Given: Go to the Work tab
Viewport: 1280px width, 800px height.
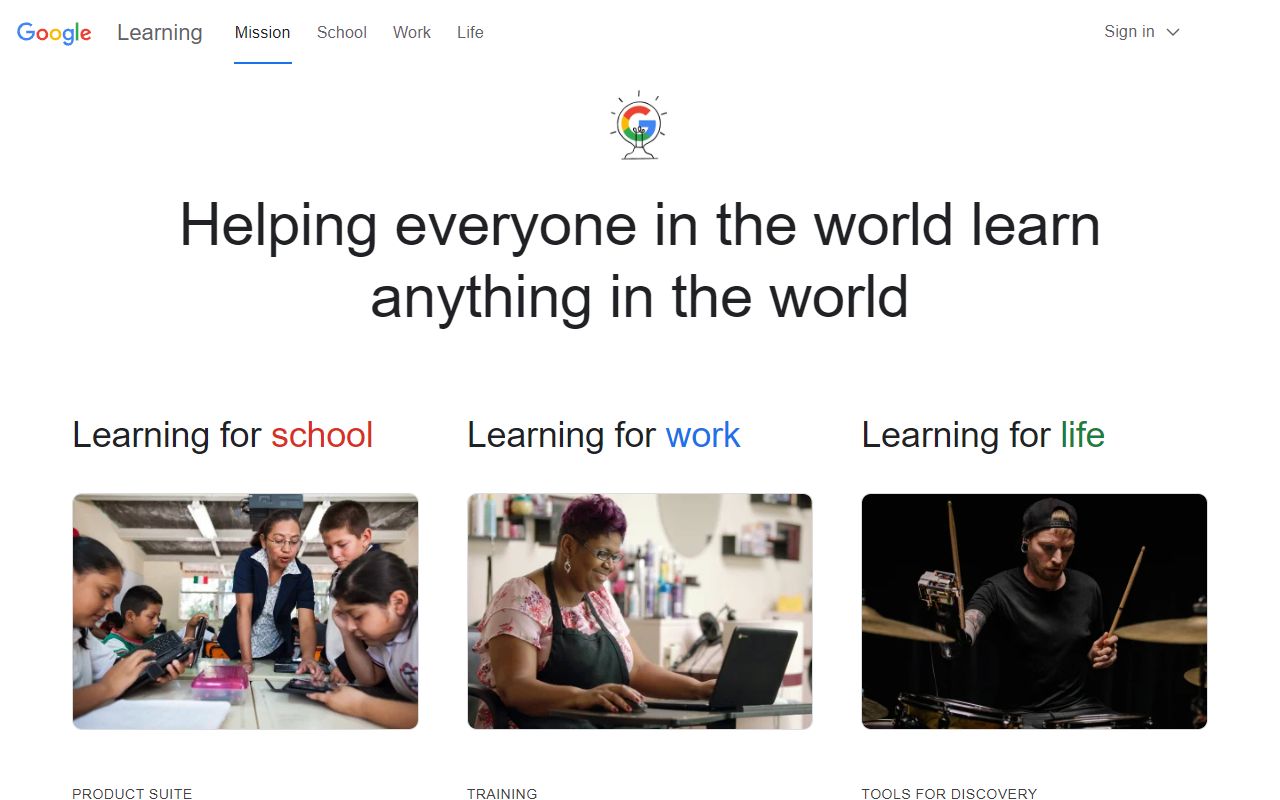Looking at the screenshot, I should coord(412,32).
